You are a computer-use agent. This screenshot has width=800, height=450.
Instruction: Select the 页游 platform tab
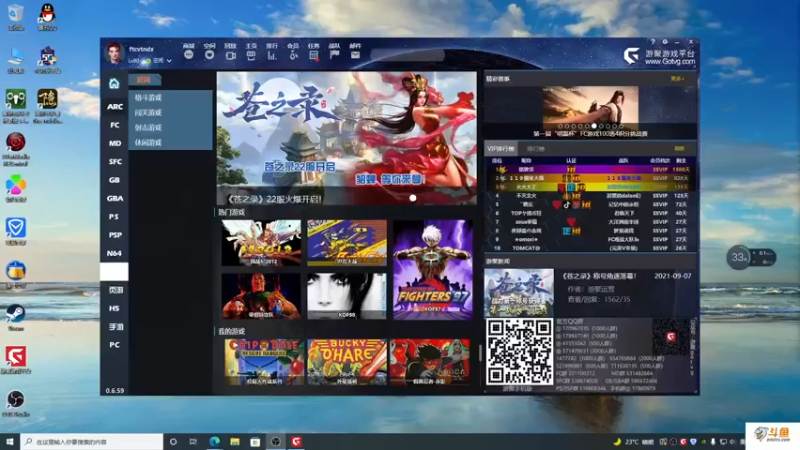point(114,290)
